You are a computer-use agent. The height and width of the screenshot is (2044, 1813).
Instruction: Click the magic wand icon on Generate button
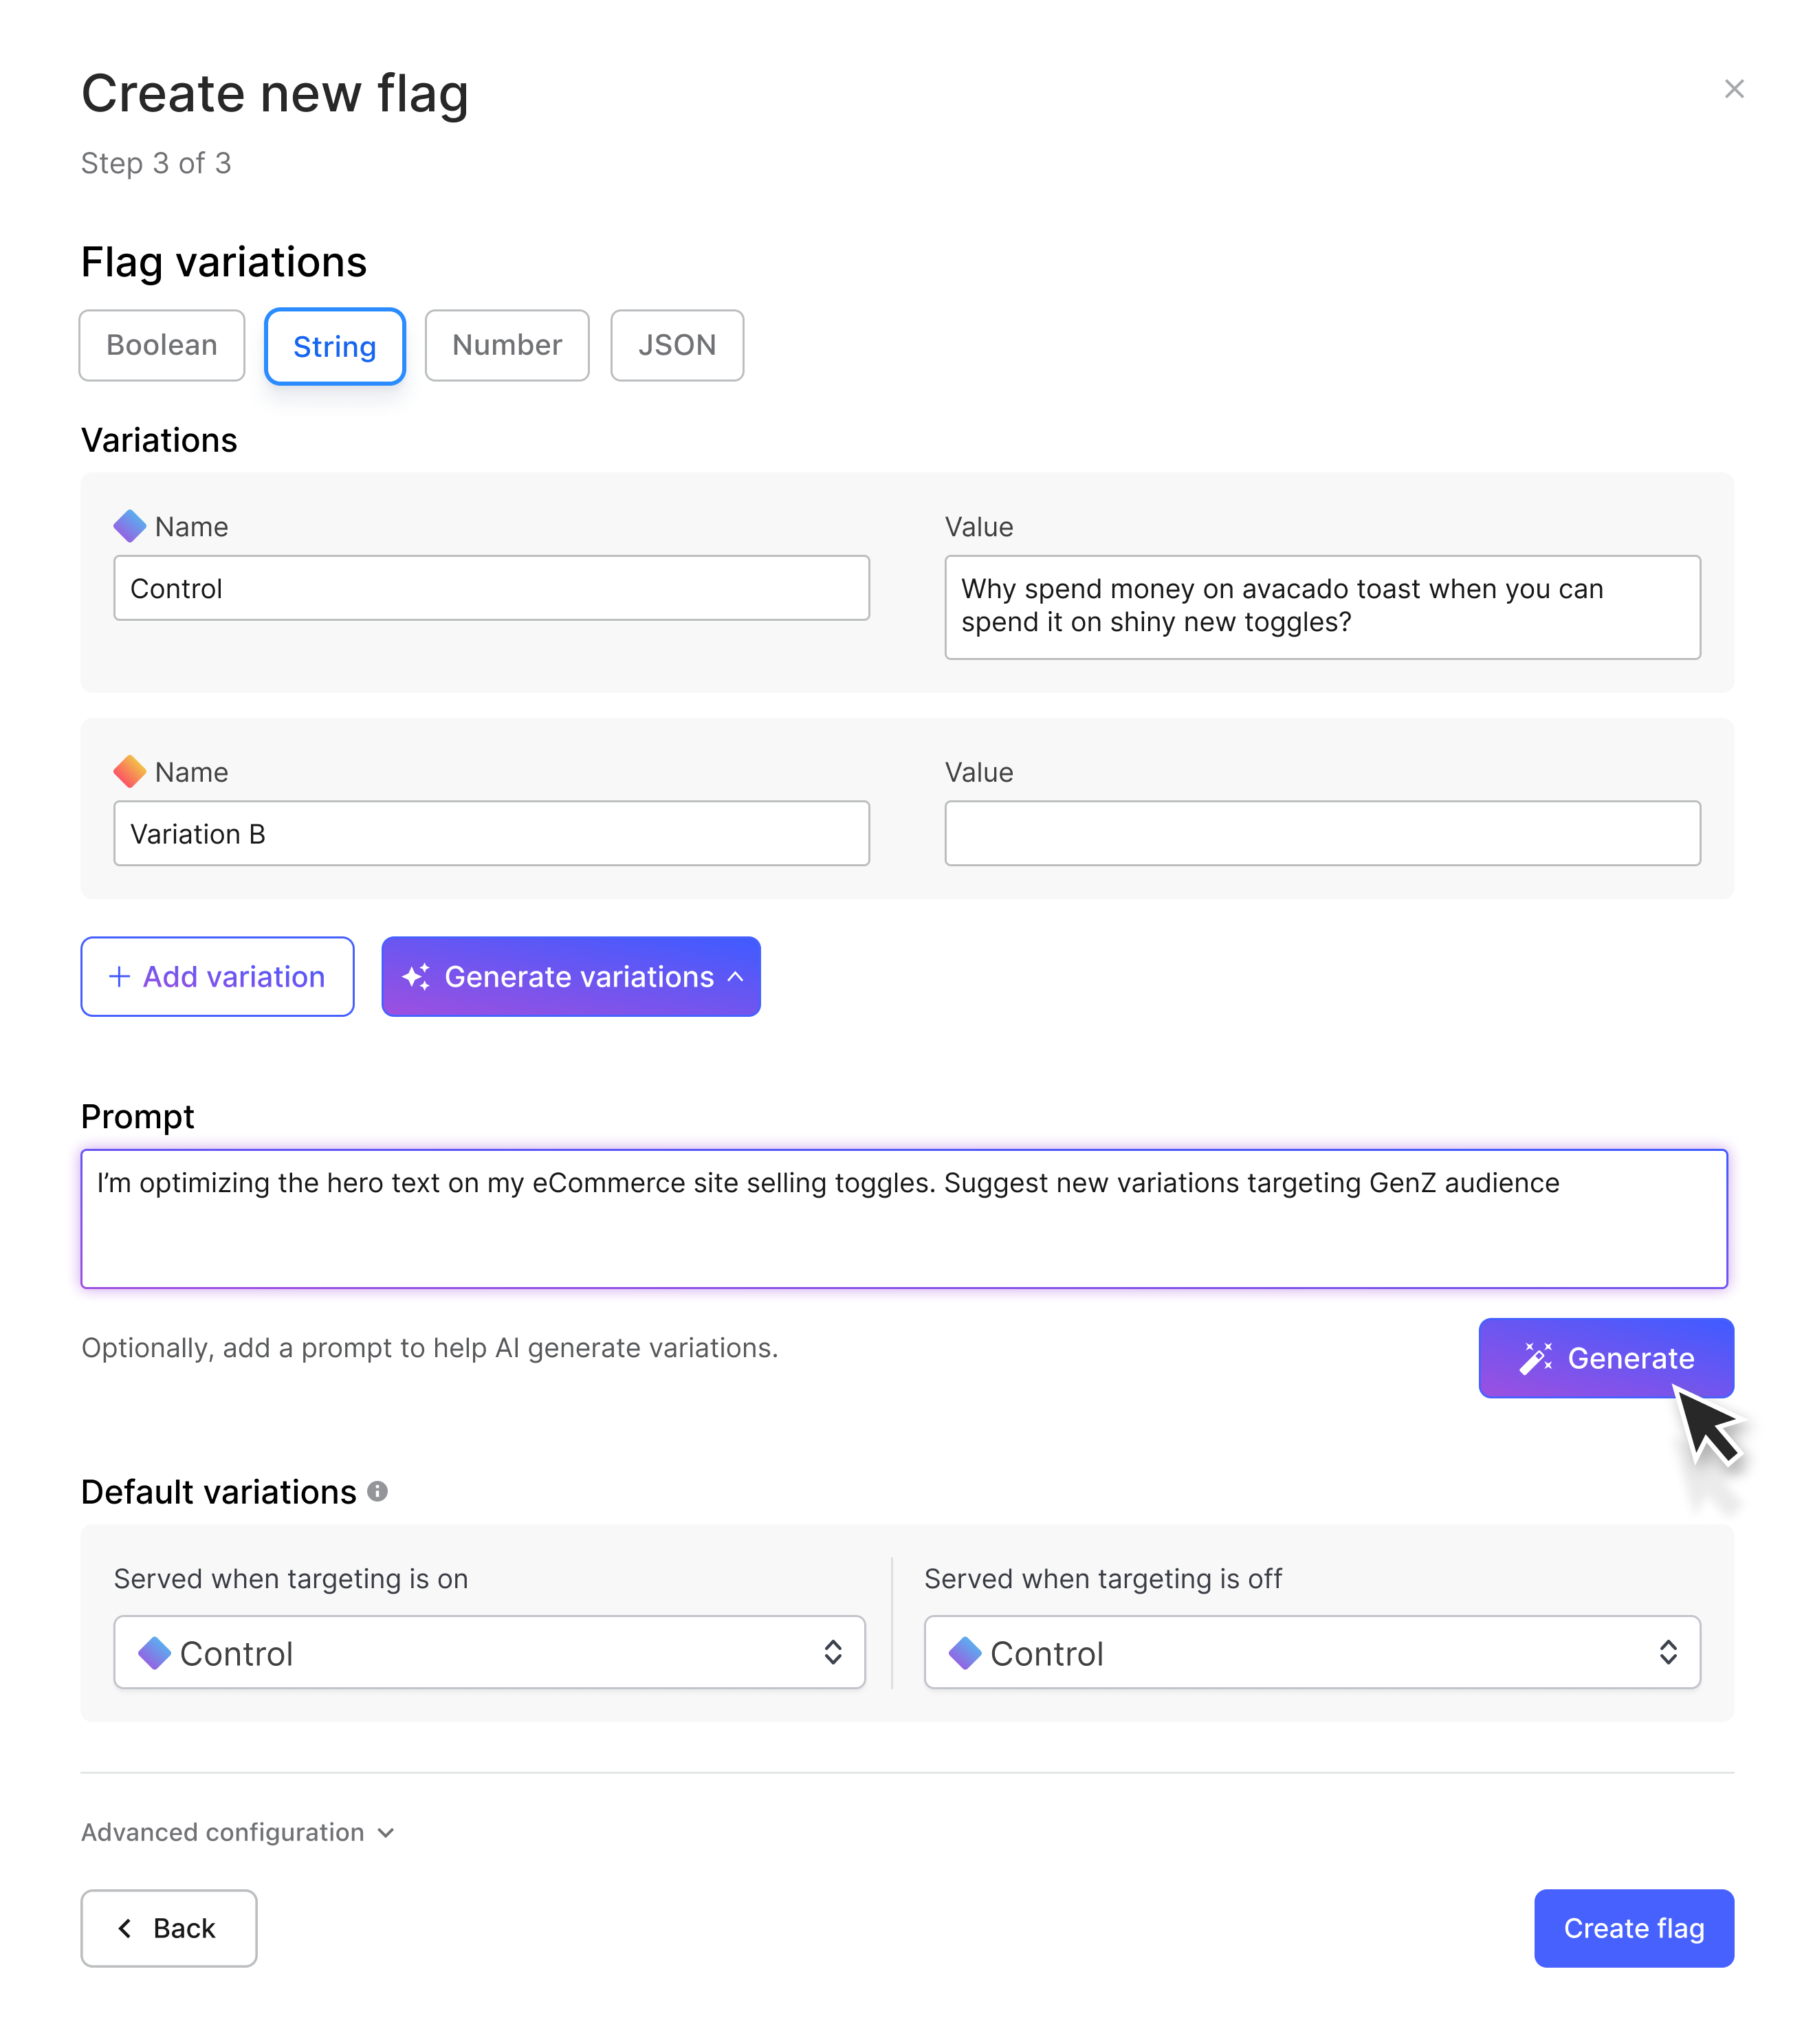pos(1535,1358)
